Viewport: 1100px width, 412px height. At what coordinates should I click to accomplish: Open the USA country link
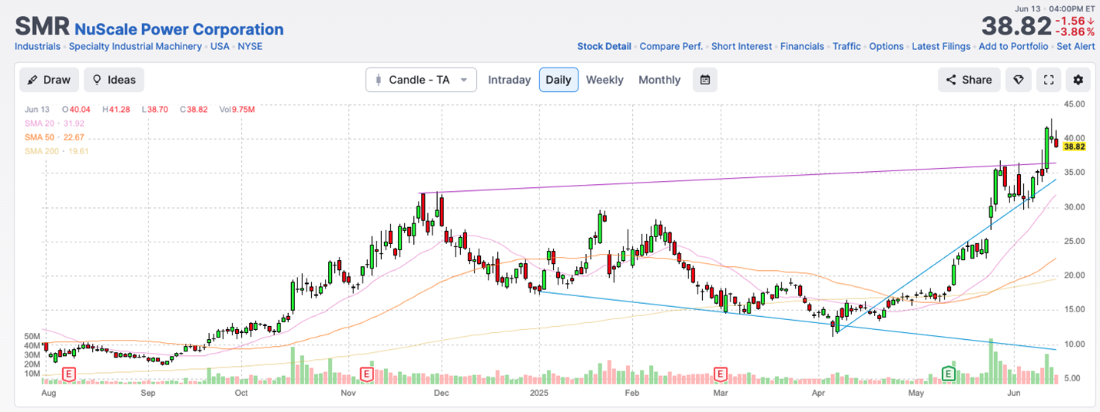click(x=220, y=46)
